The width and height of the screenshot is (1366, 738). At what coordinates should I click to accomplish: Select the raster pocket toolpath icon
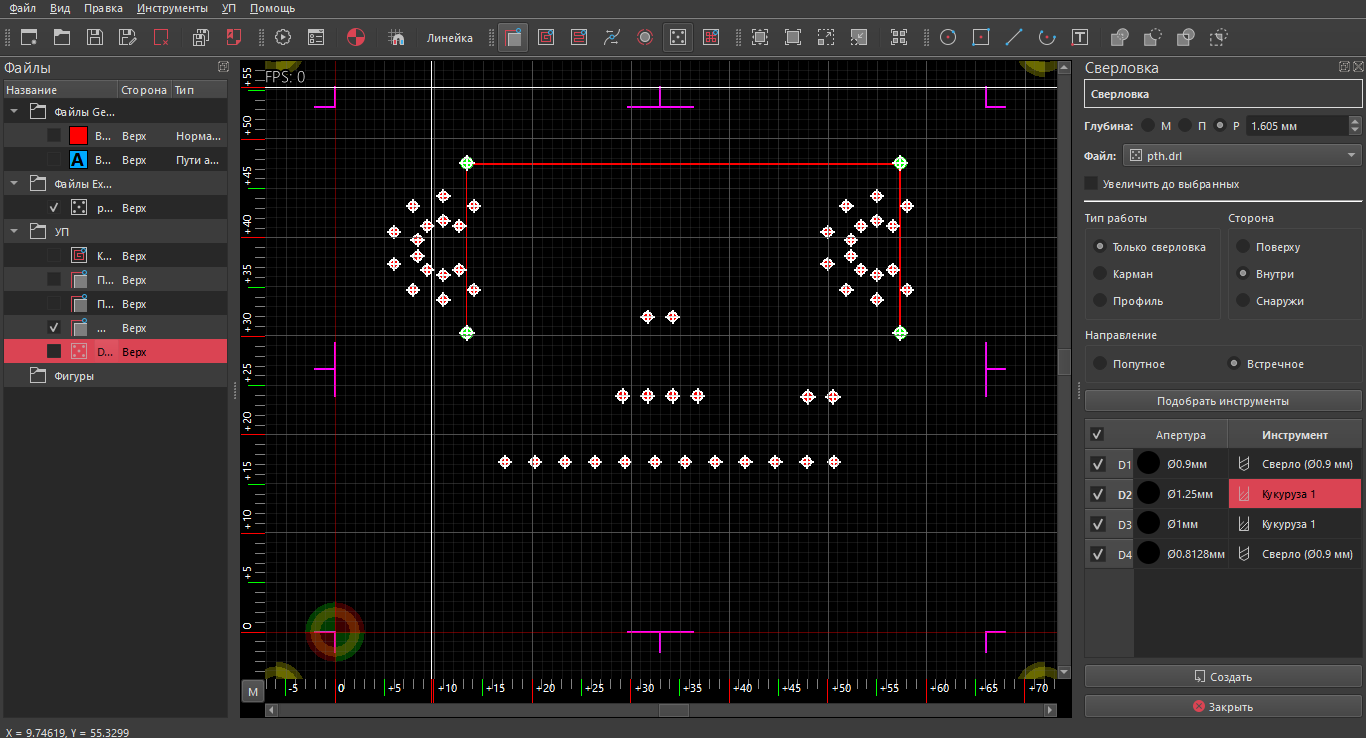tap(579, 37)
